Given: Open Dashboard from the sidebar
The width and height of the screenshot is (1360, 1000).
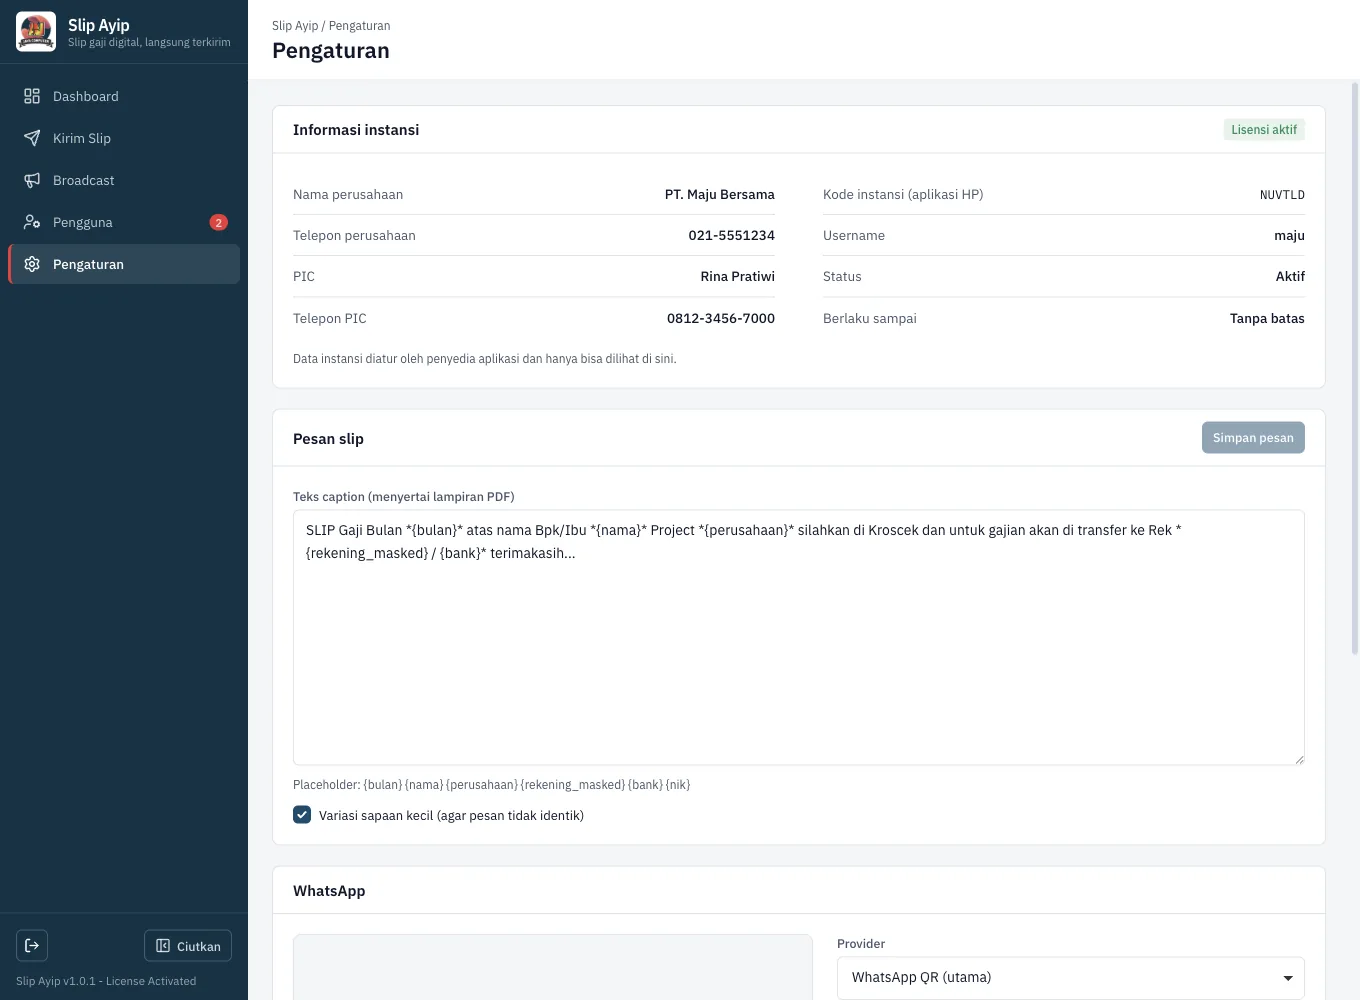Looking at the screenshot, I should click(x=124, y=96).
